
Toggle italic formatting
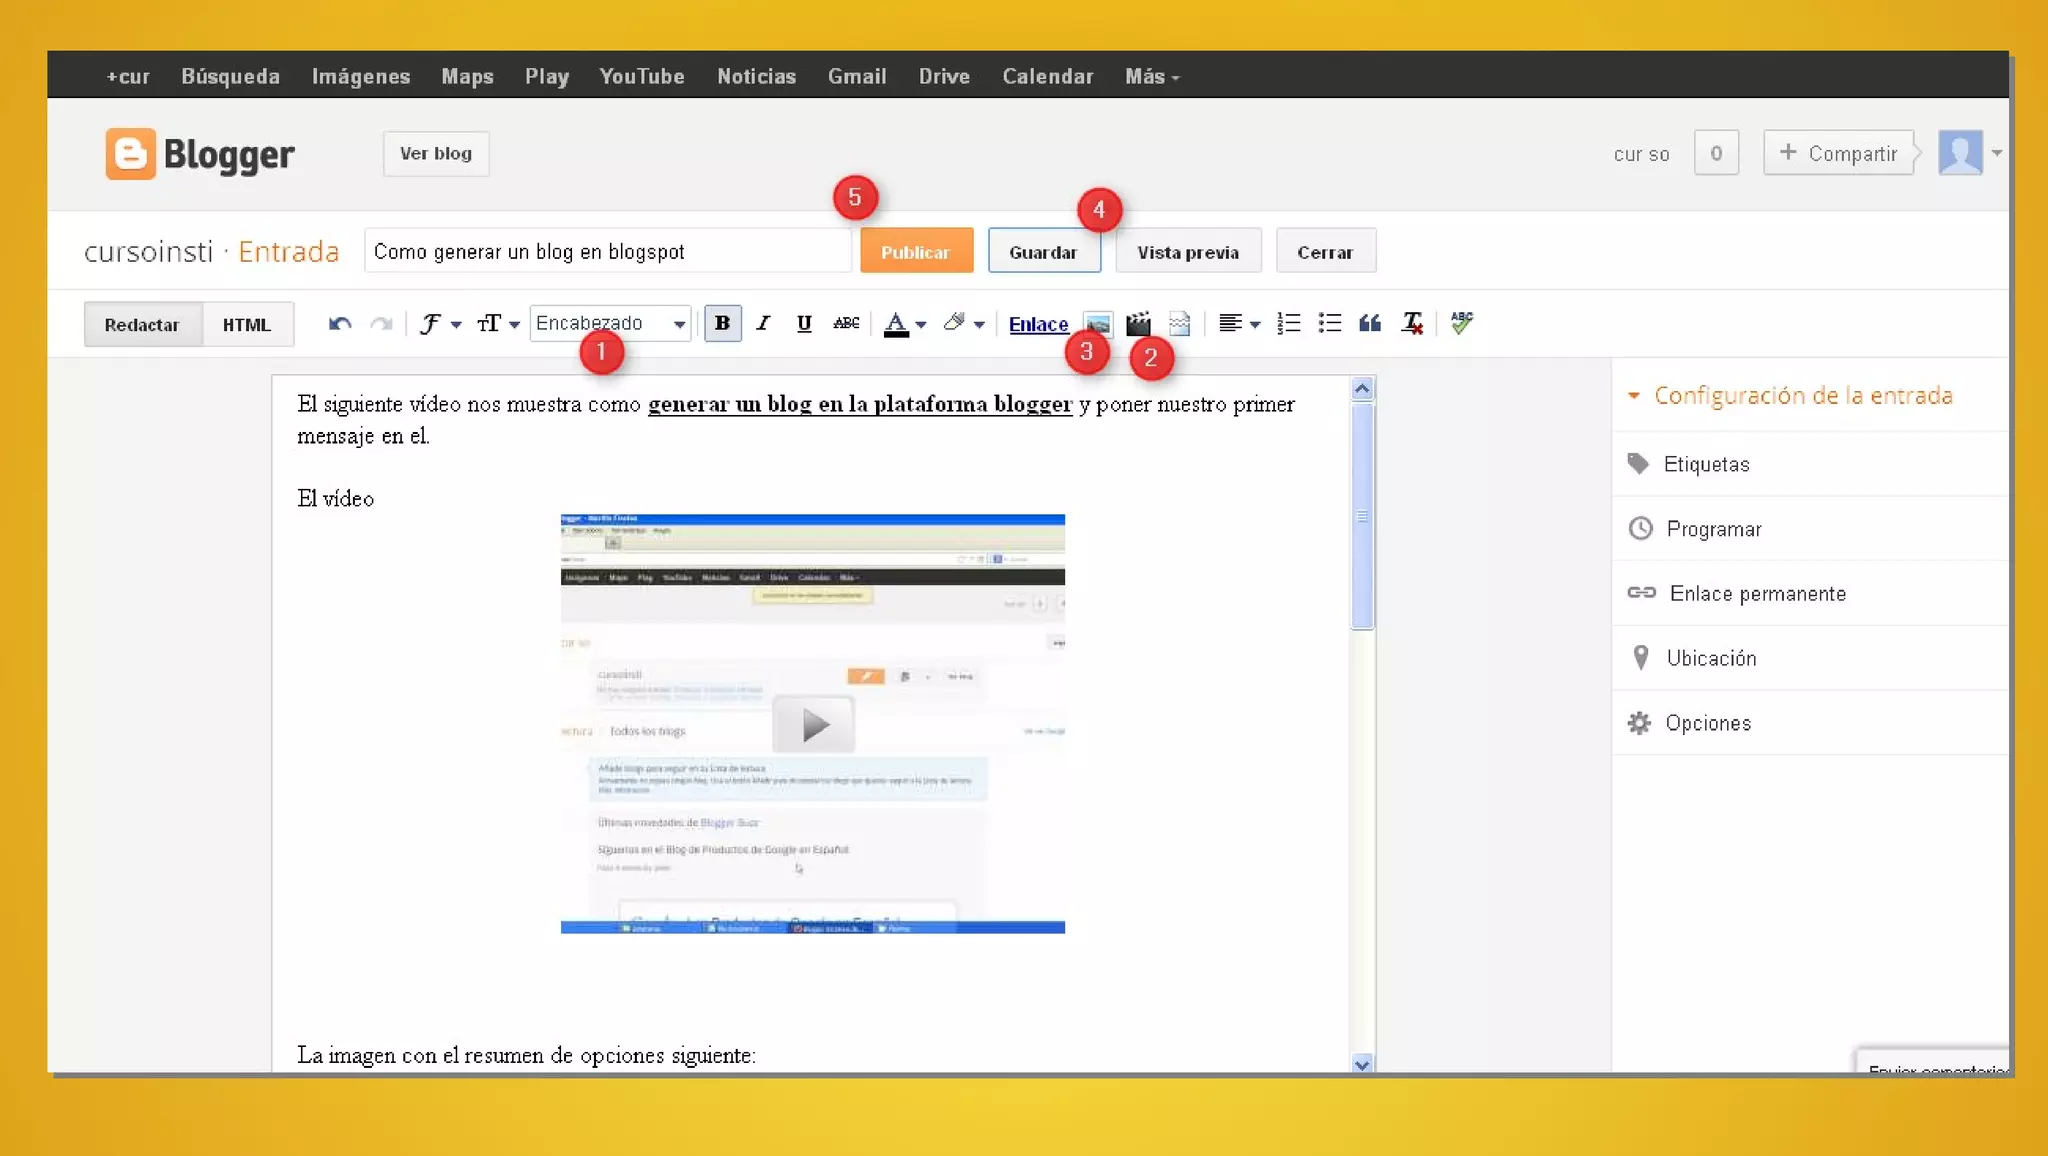[763, 323]
